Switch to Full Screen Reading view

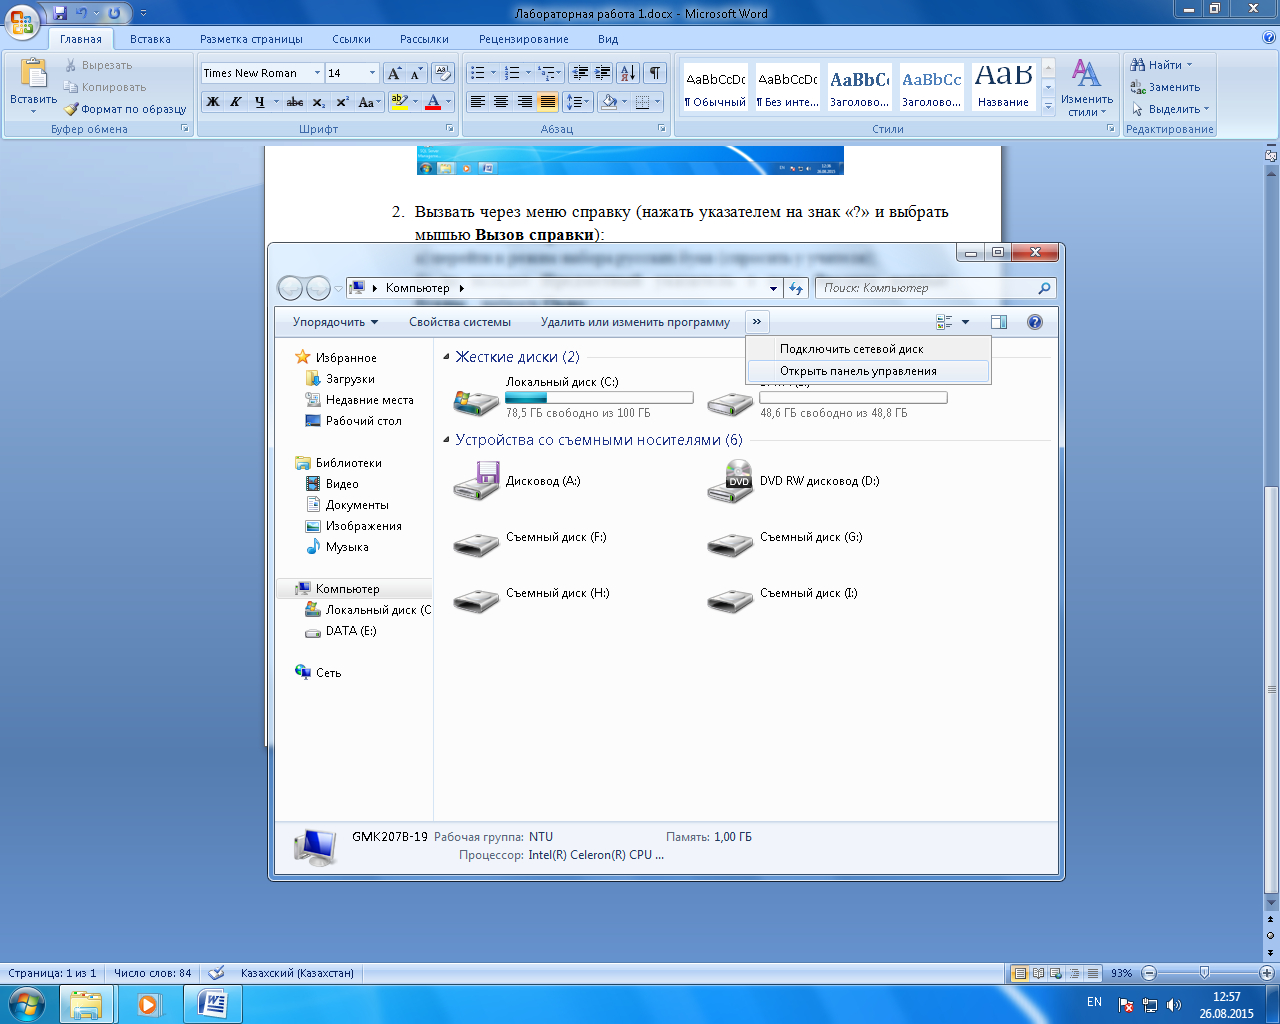click(1038, 973)
